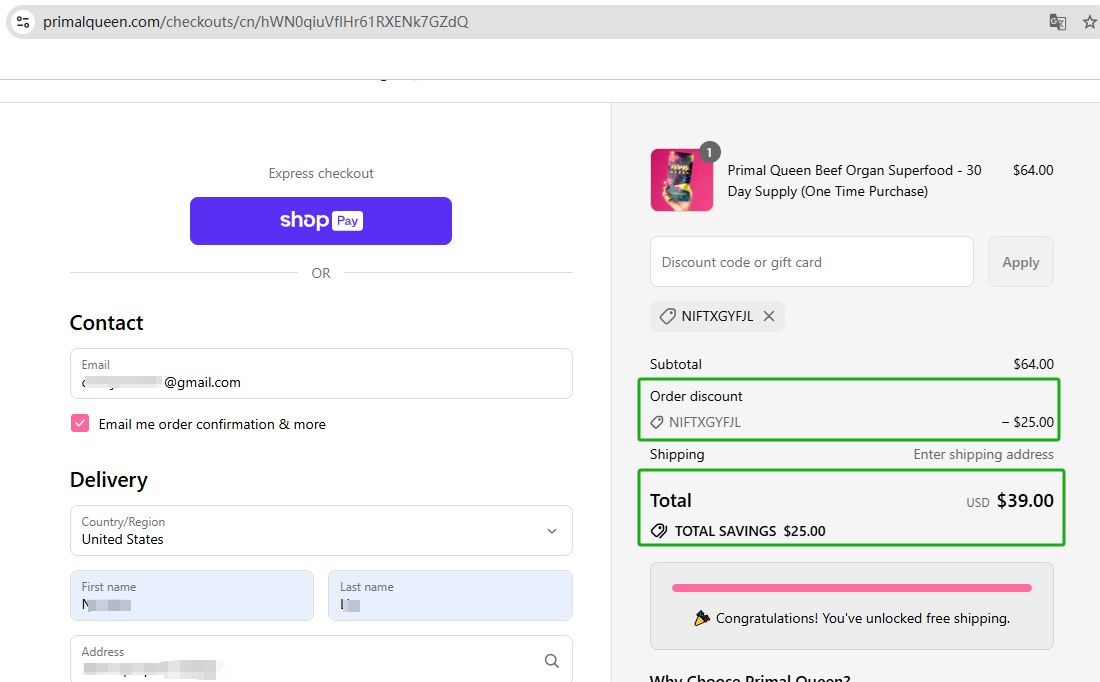This screenshot has width=1100, height=682.
Task: Open the Country/Region dropdown
Action: [321, 530]
